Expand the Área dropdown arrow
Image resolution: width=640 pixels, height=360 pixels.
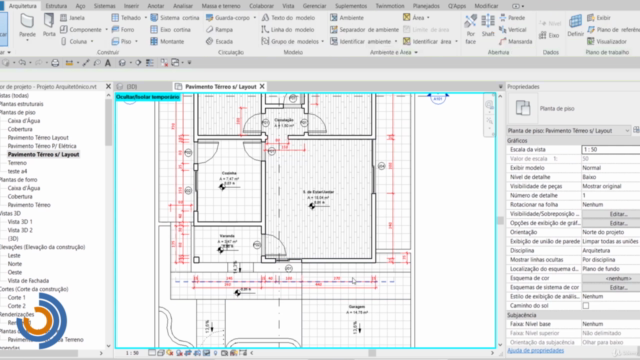pyautogui.click(x=428, y=18)
